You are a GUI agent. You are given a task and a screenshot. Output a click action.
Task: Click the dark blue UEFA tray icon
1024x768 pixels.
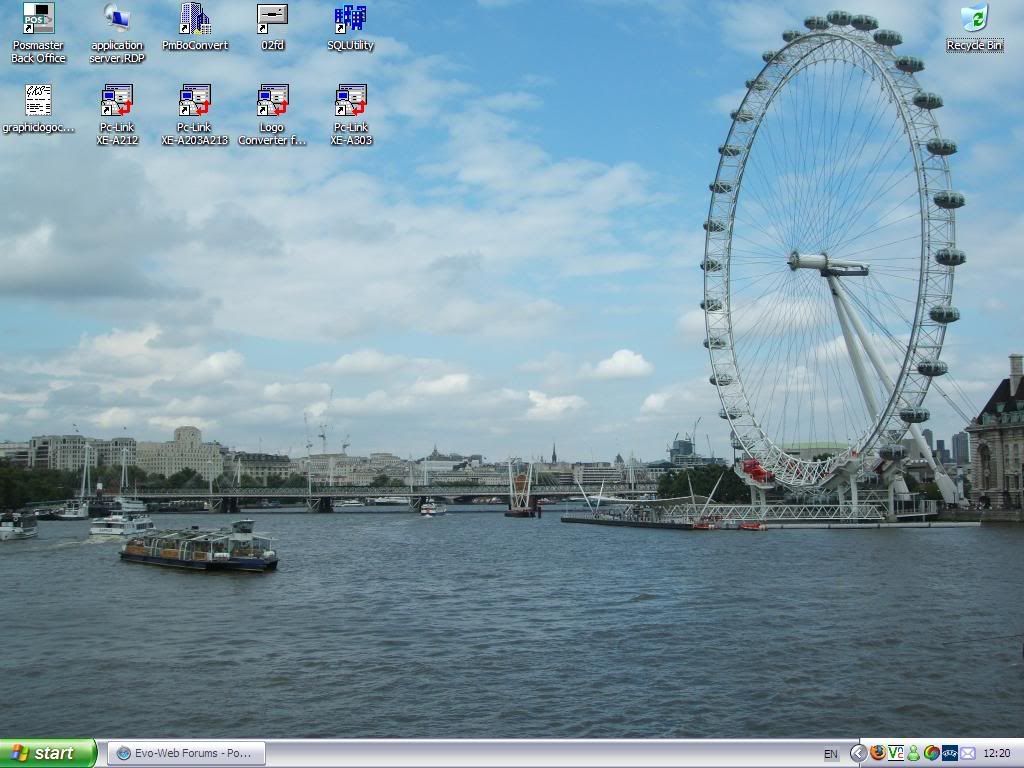coord(950,754)
